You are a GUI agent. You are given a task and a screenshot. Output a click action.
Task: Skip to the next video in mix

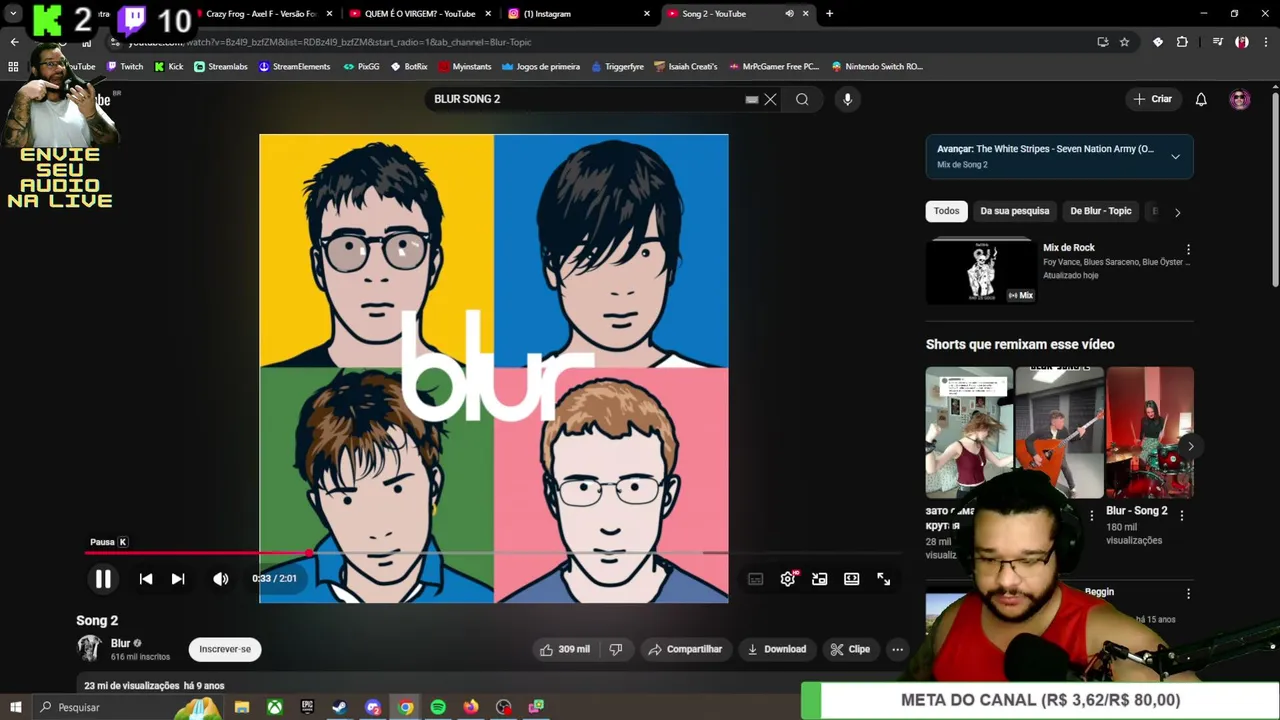(x=178, y=579)
